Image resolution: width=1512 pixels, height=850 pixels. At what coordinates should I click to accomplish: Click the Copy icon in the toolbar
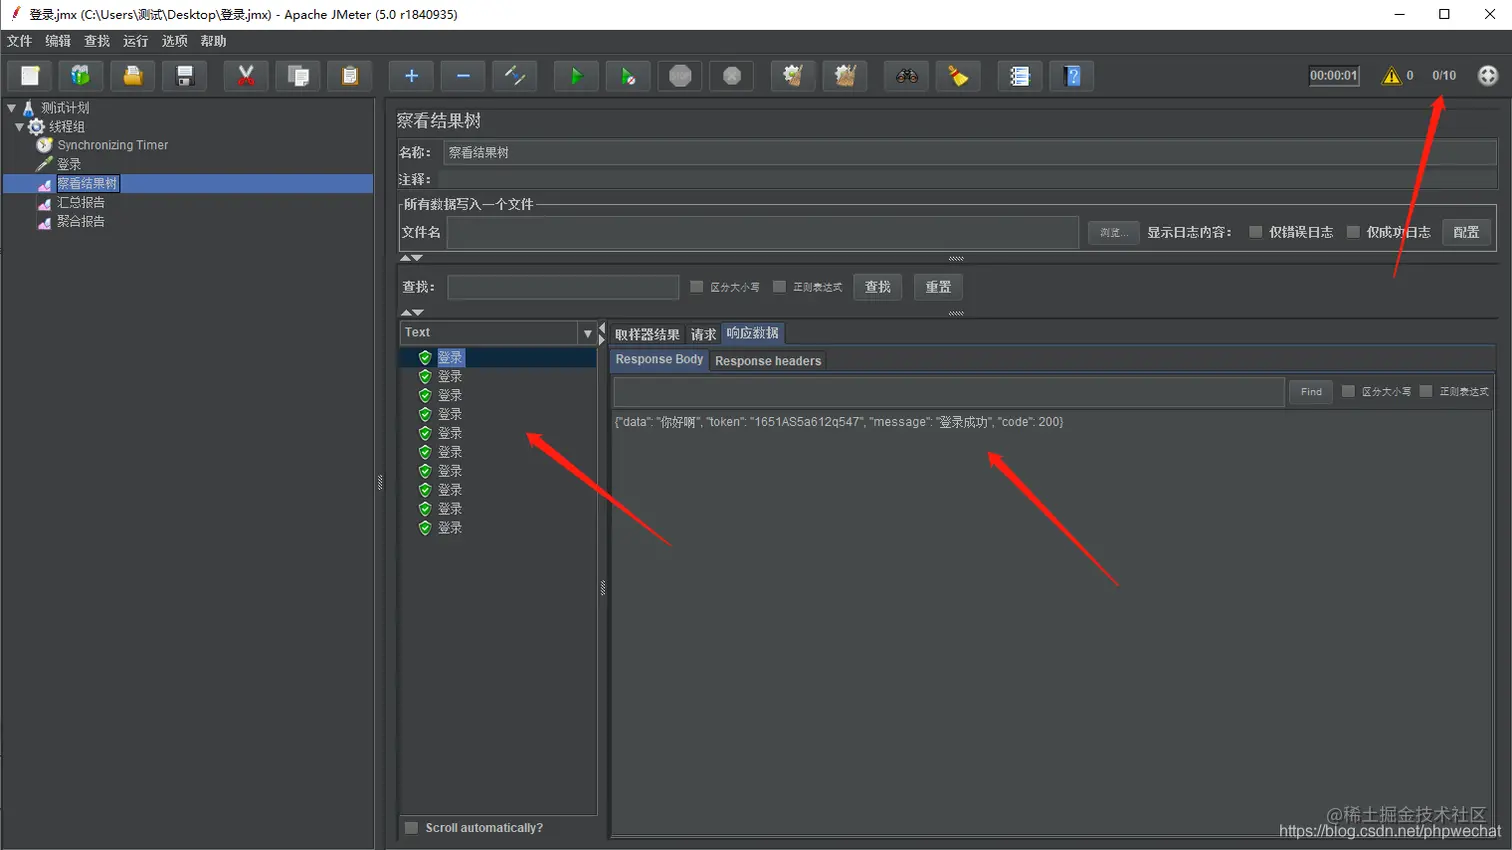[x=298, y=76]
